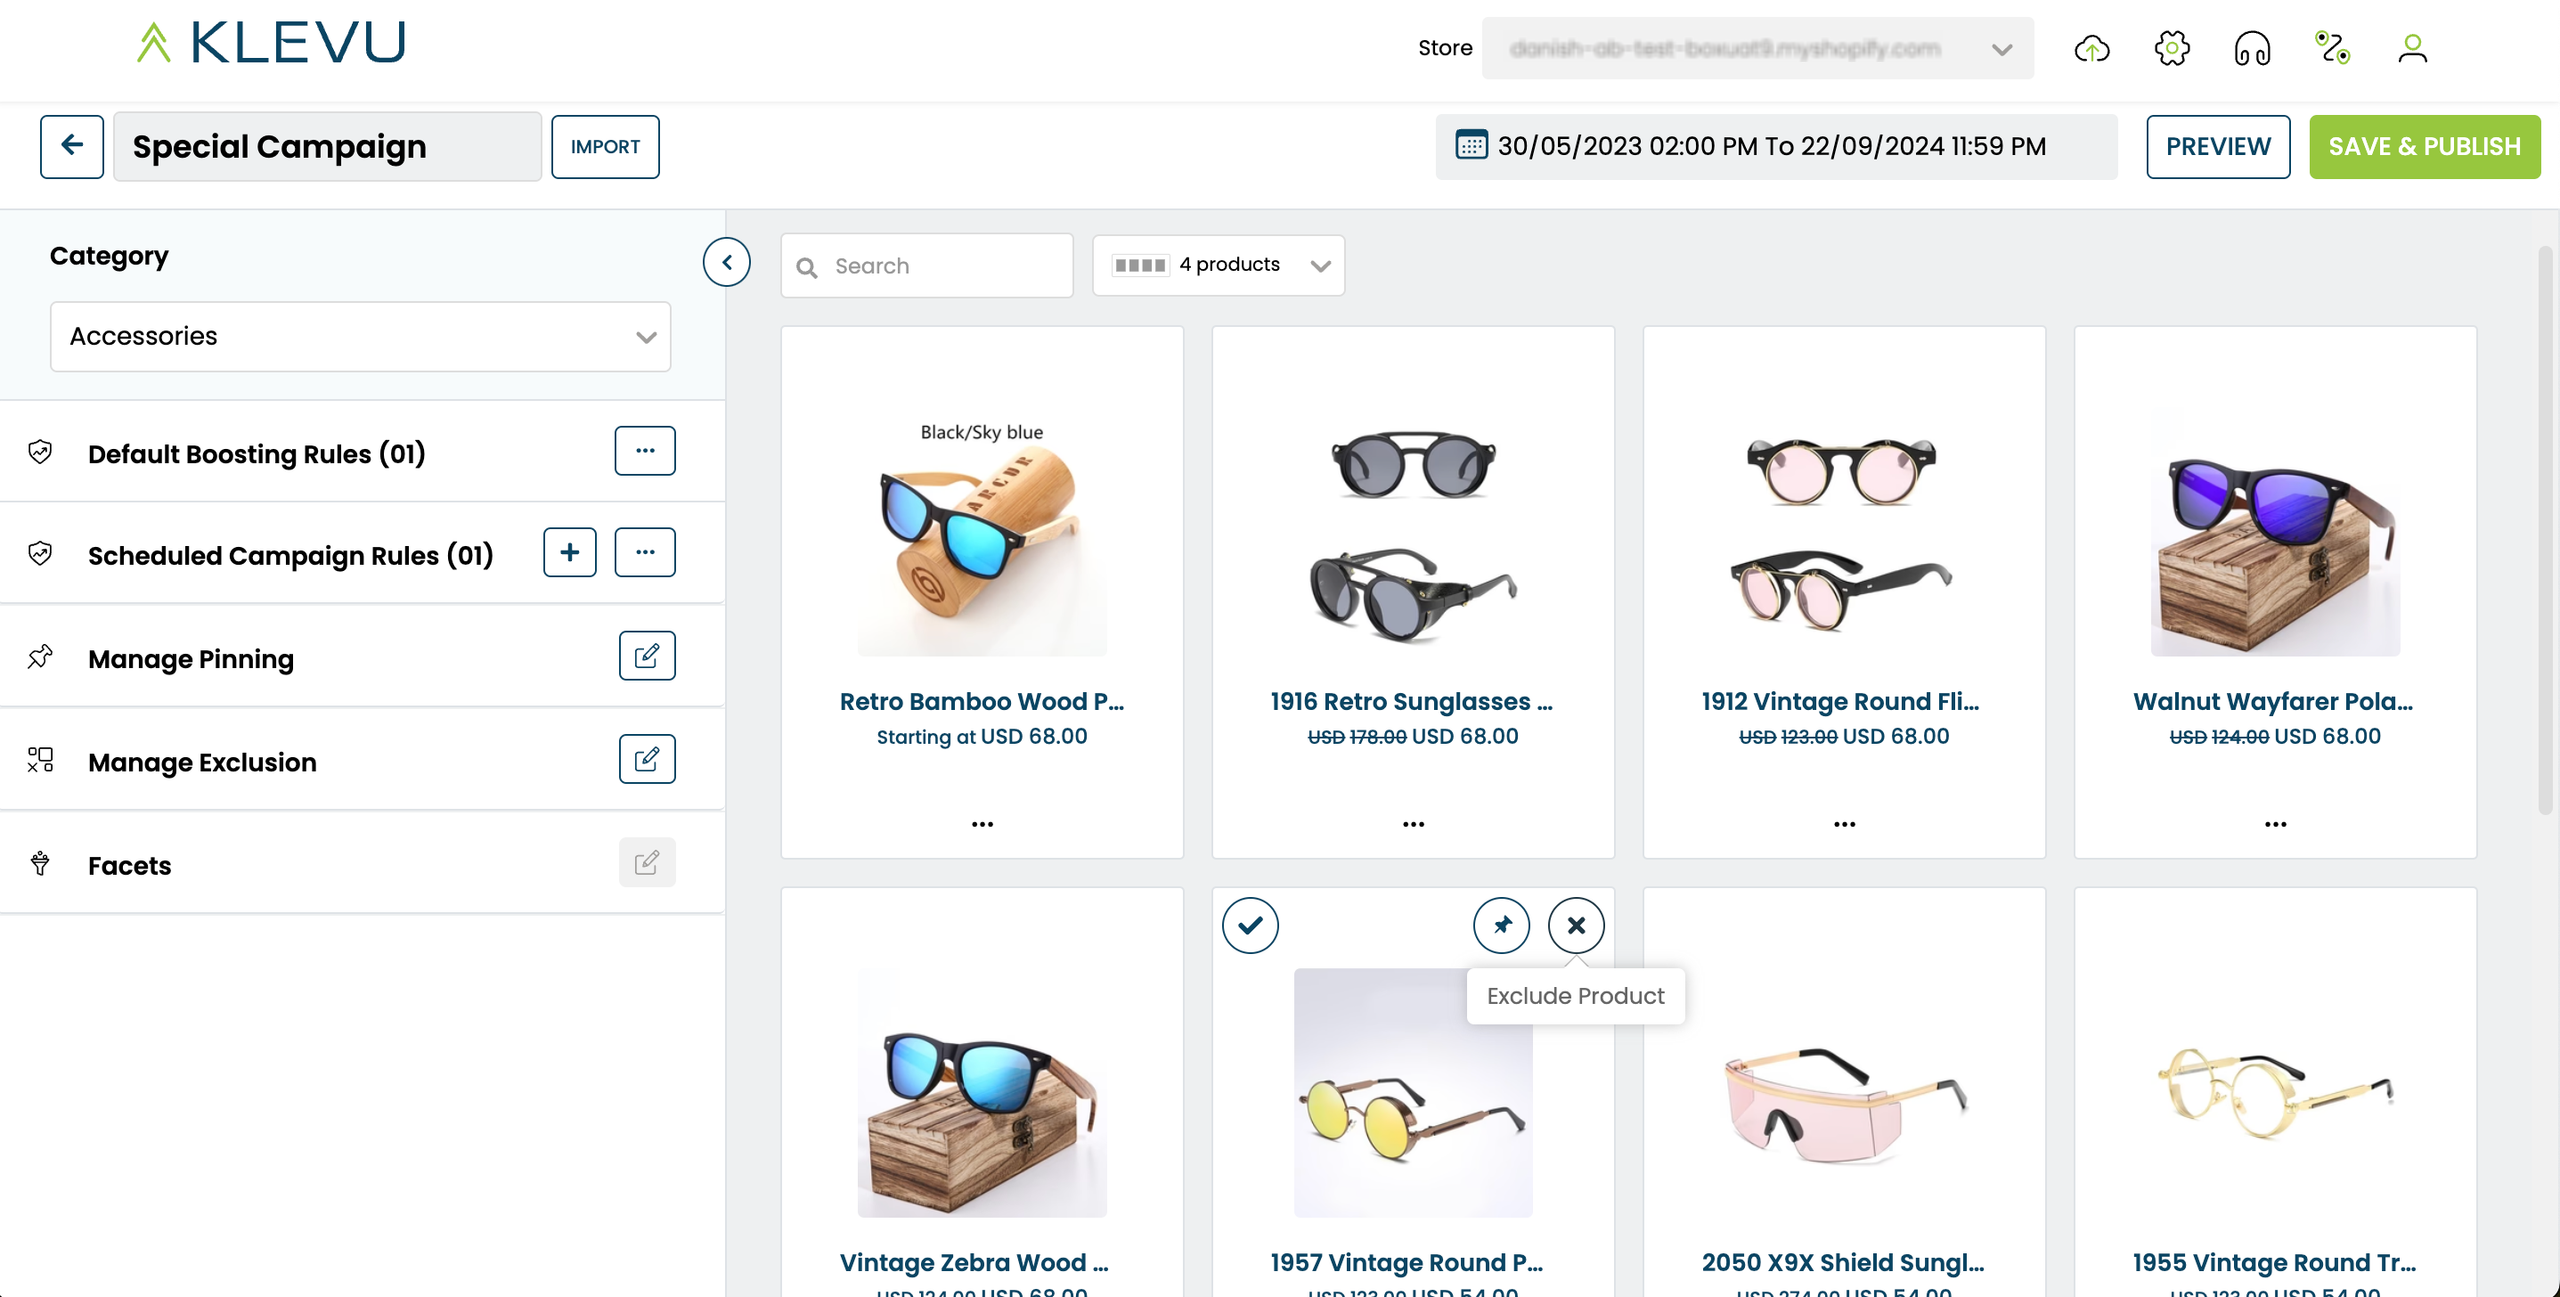Collapse the left sidebar panel
This screenshot has width=2560, height=1297.
pos(727,262)
